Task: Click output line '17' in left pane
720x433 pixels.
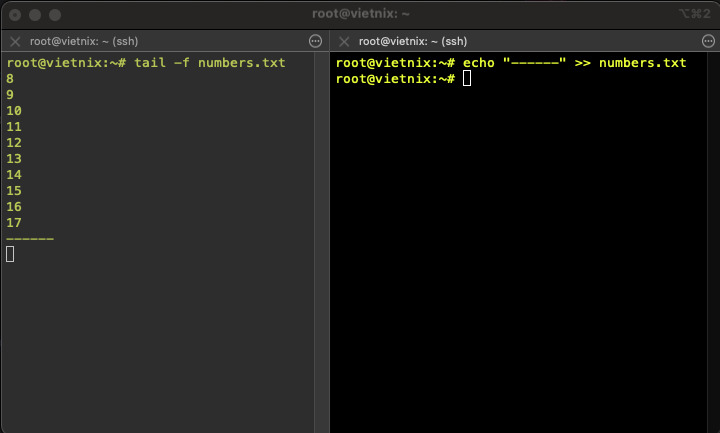Action: click(x=14, y=223)
